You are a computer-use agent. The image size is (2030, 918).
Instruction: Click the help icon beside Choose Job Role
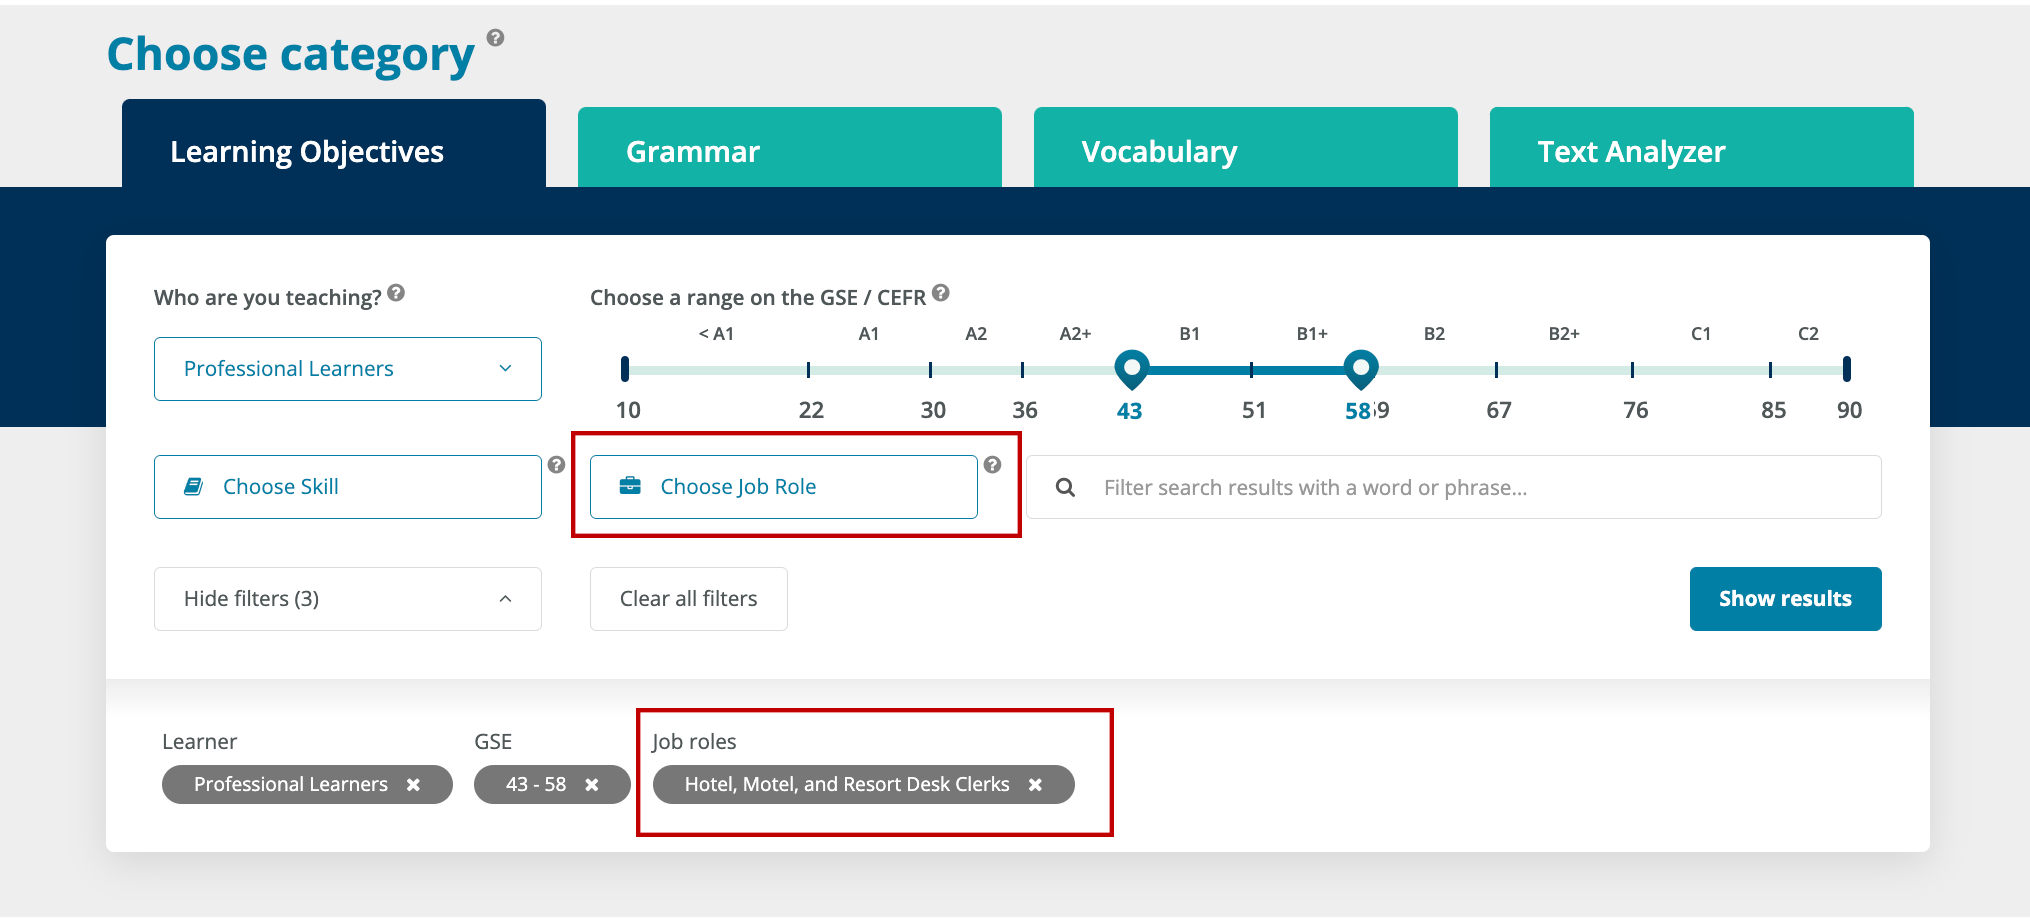point(993,464)
